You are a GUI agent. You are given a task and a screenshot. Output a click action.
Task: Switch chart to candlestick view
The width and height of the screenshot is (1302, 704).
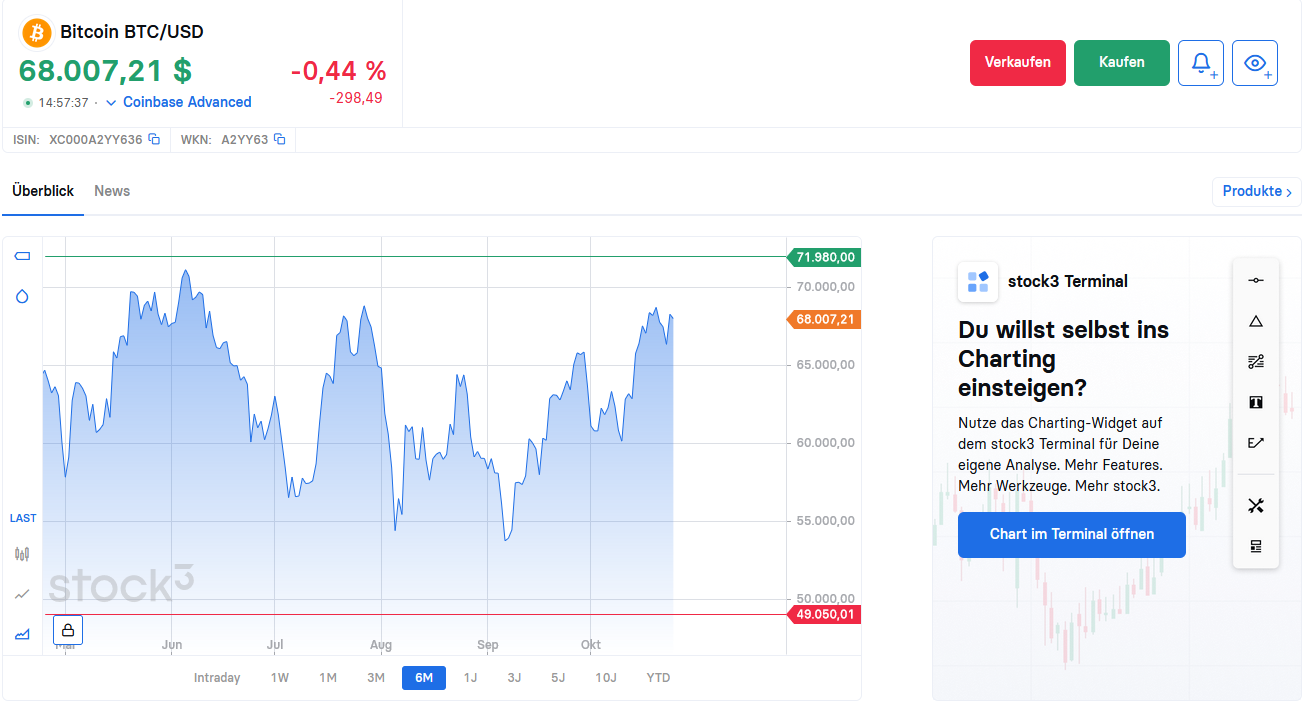(22, 554)
